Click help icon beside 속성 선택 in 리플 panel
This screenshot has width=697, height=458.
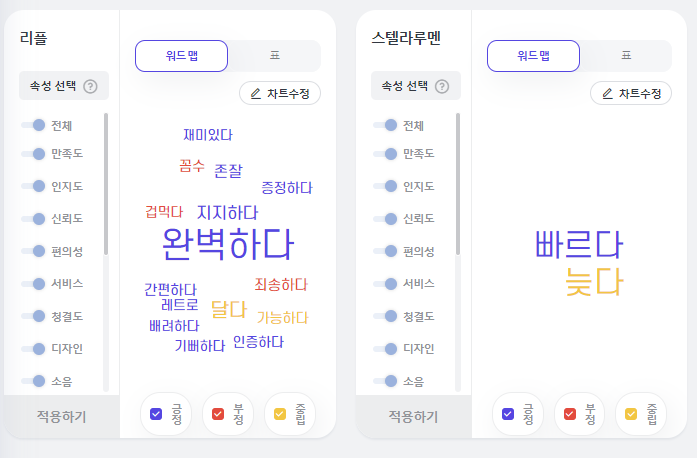(x=90, y=86)
